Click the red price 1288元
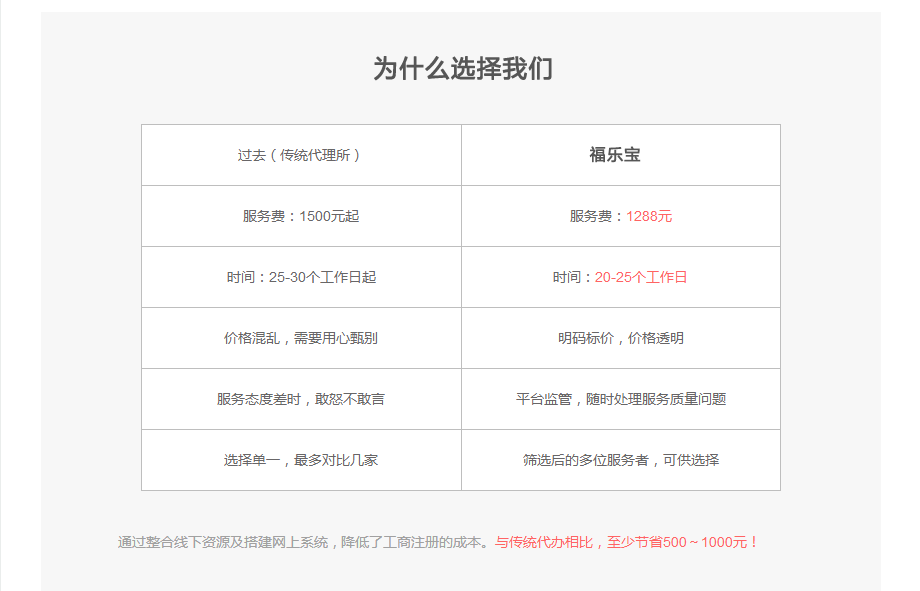Viewport: 920px width, 591px height. click(648, 216)
